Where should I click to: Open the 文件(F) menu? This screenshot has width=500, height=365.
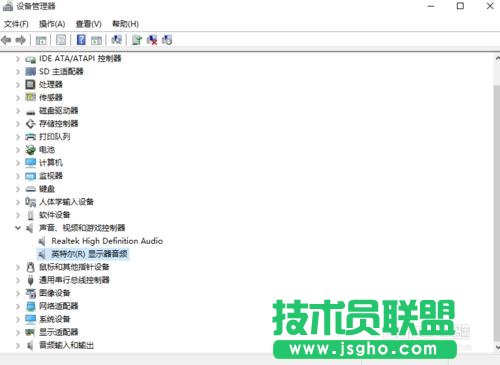pos(16,24)
